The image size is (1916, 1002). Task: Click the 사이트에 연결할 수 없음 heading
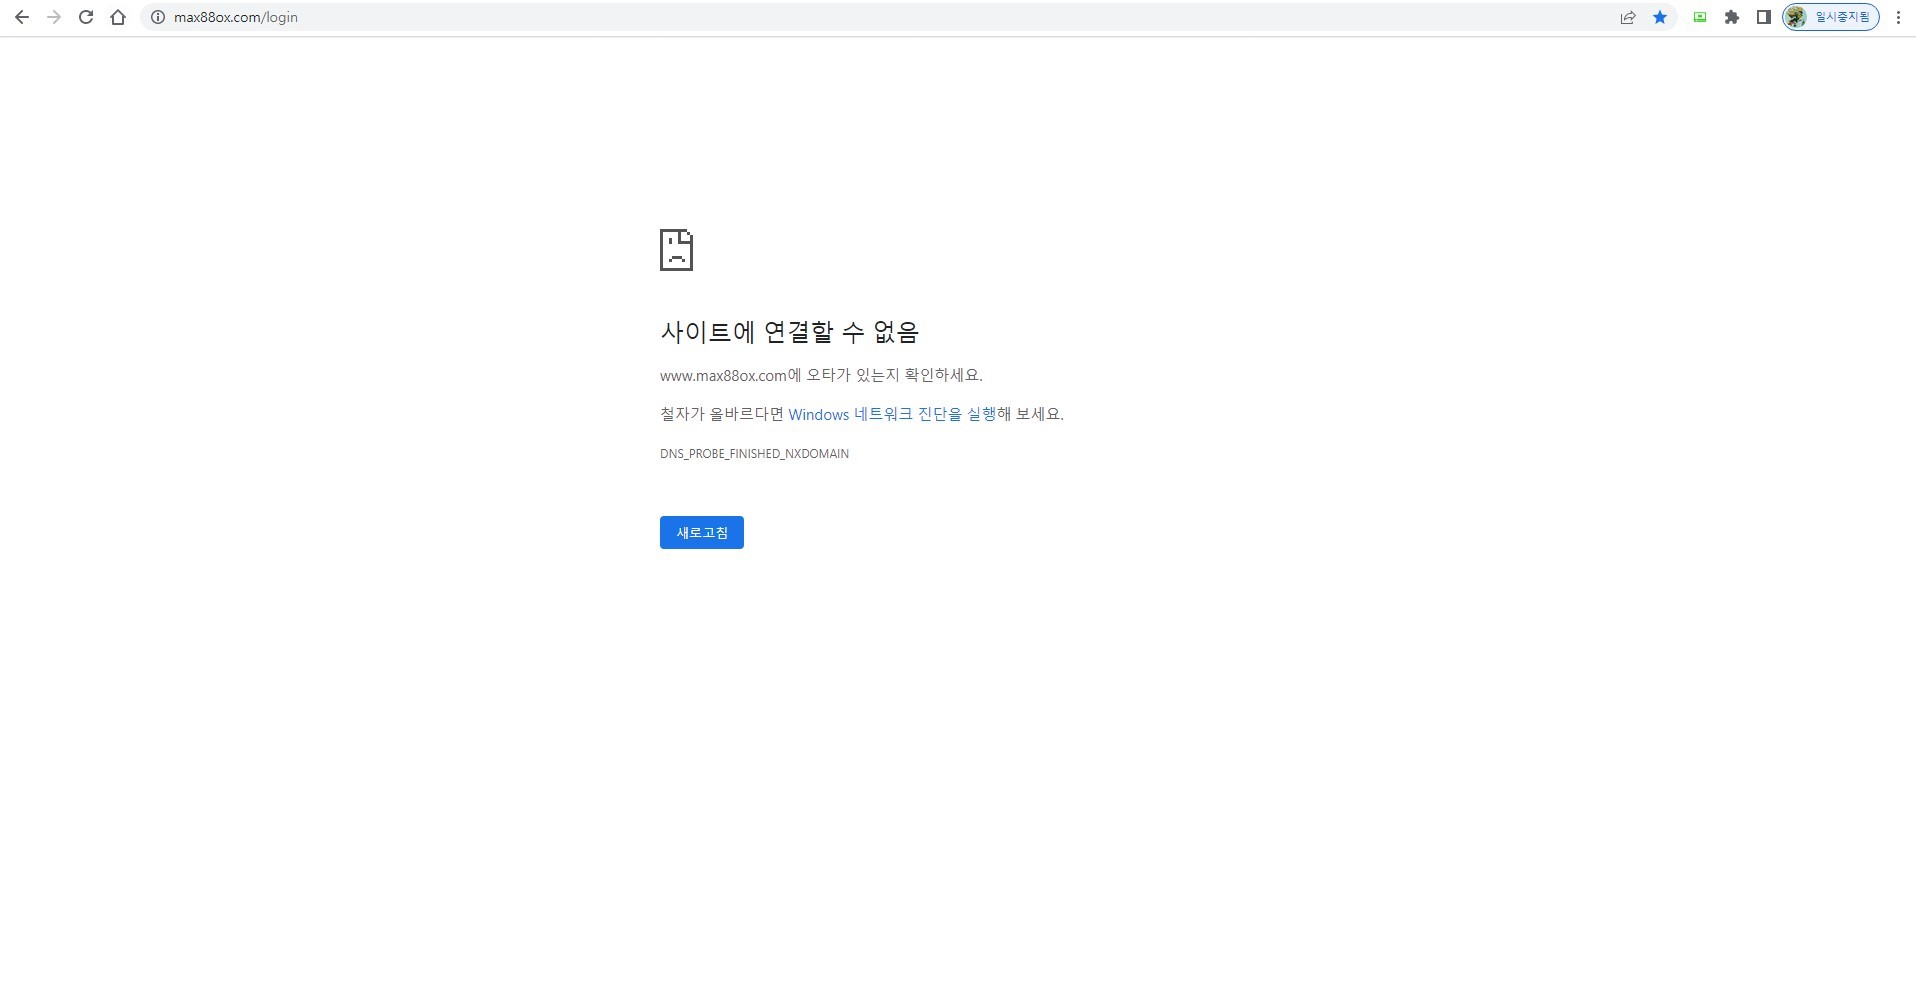(789, 332)
